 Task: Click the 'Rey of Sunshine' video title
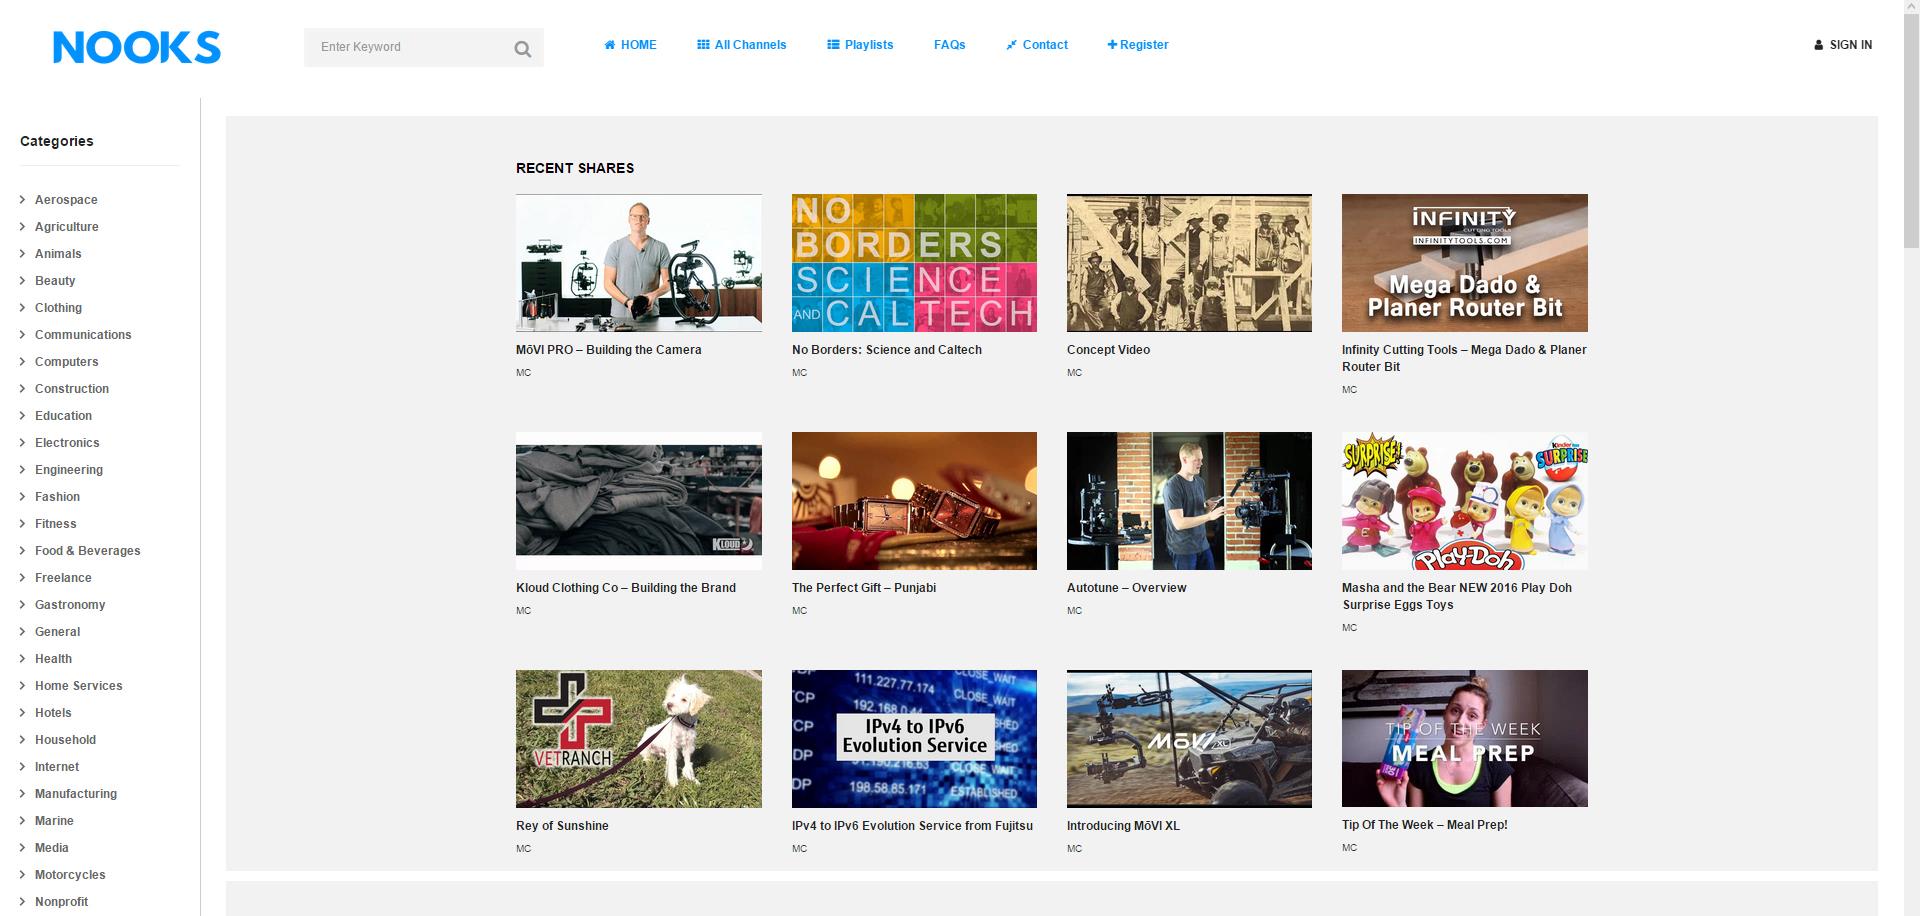point(562,826)
